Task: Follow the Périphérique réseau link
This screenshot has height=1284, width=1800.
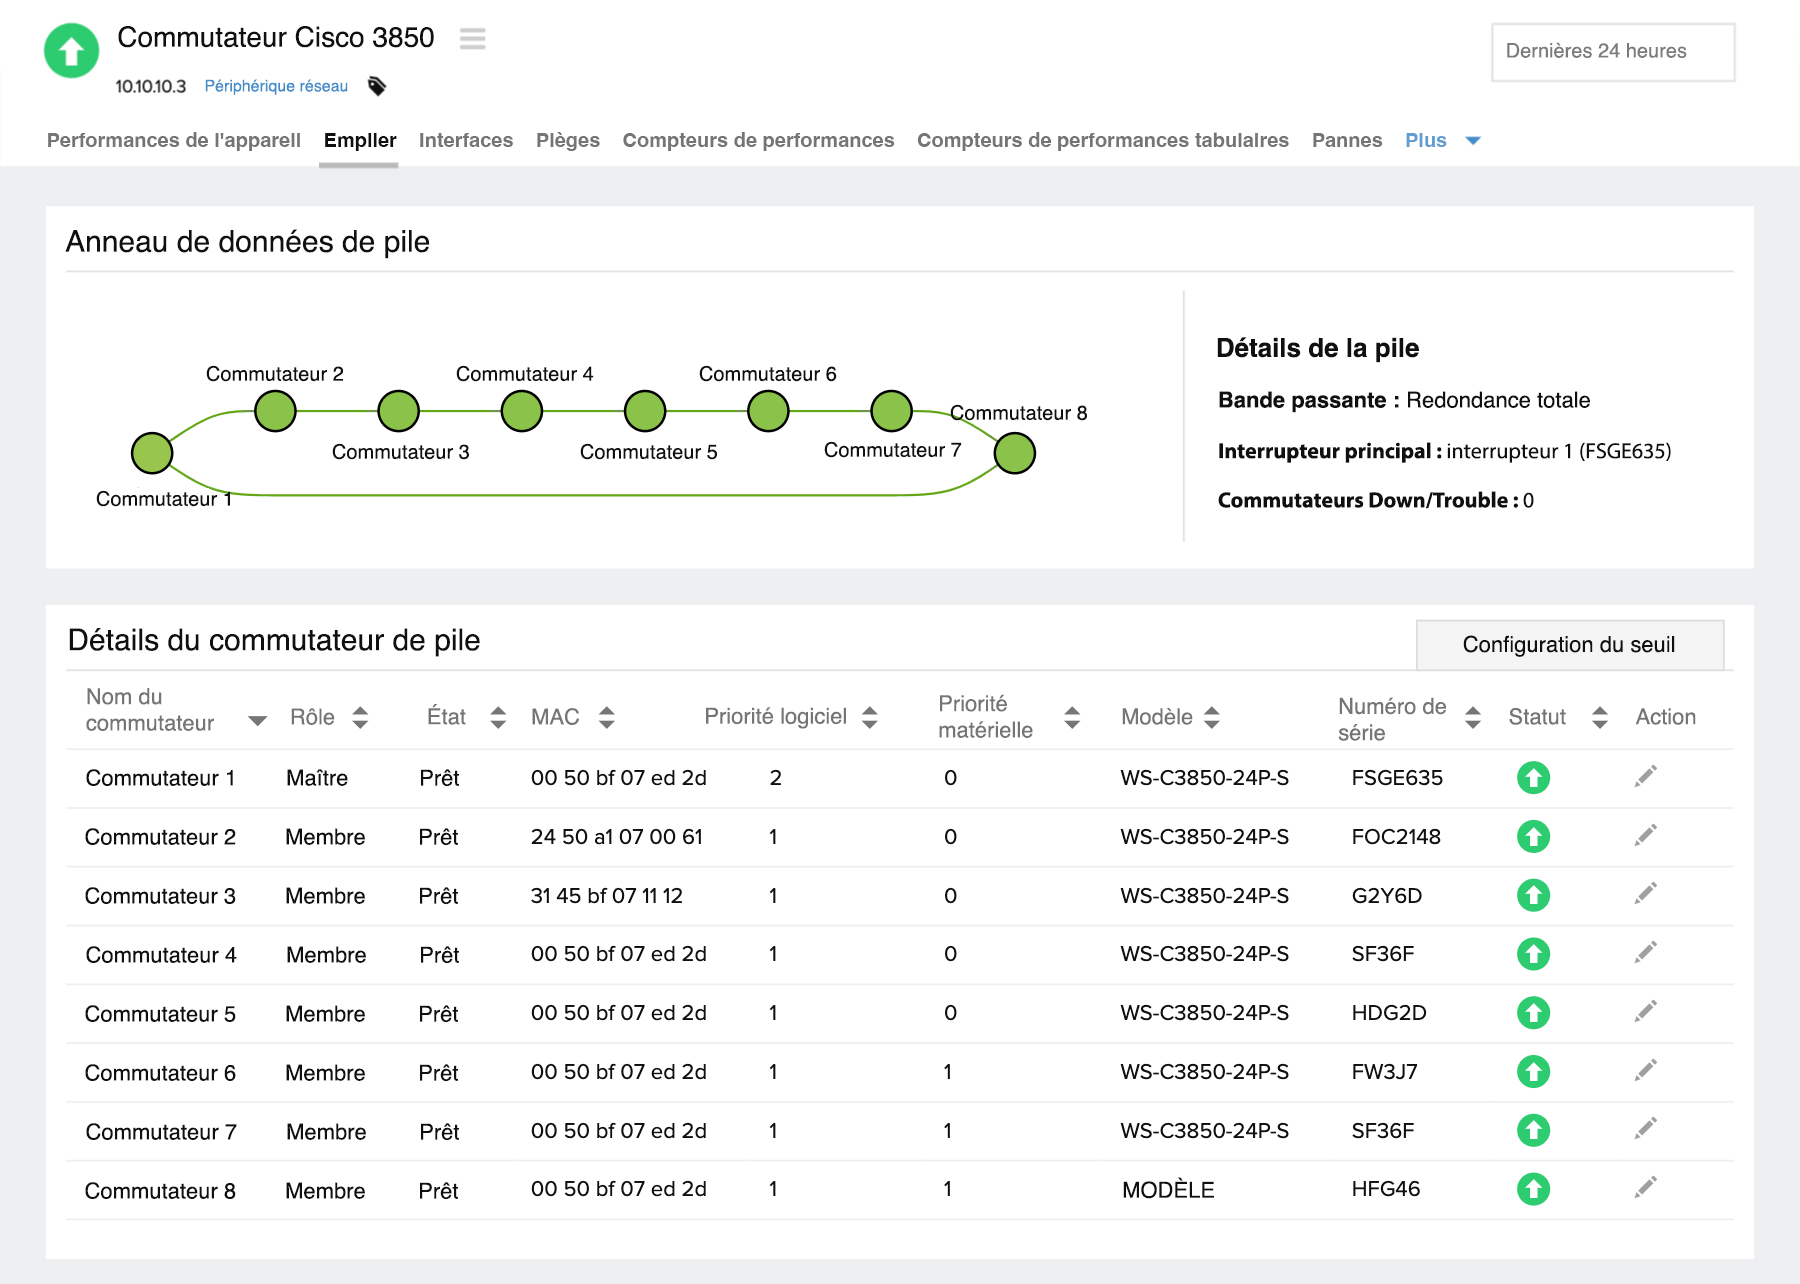Action: pos(276,86)
